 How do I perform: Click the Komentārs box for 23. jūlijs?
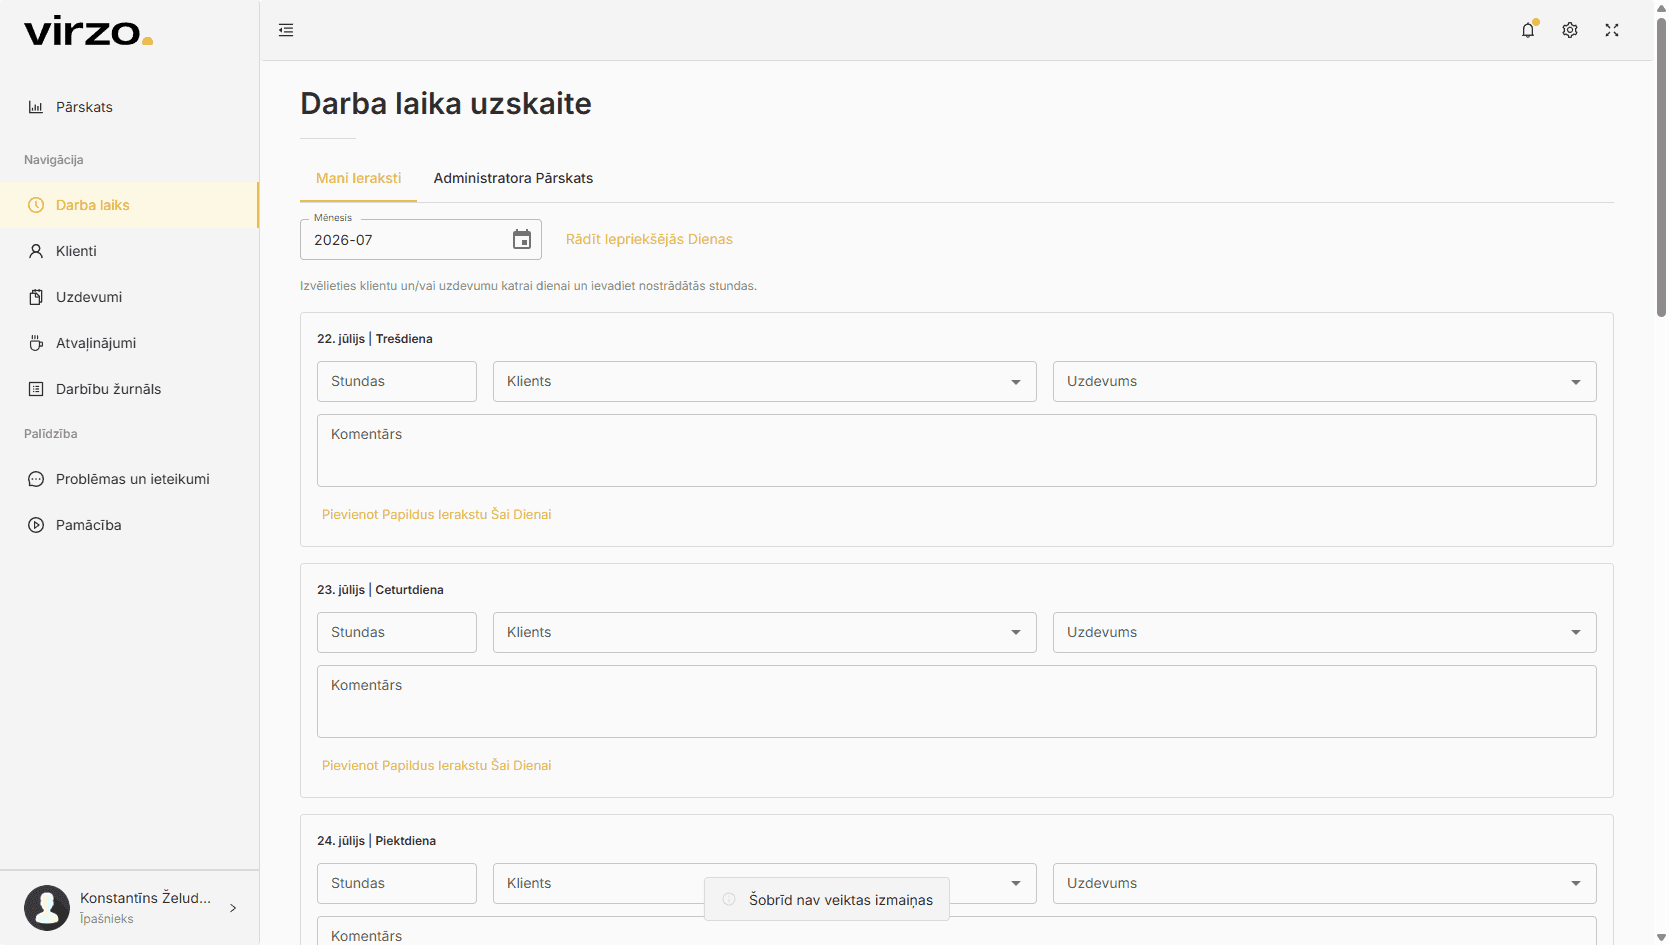[957, 702]
